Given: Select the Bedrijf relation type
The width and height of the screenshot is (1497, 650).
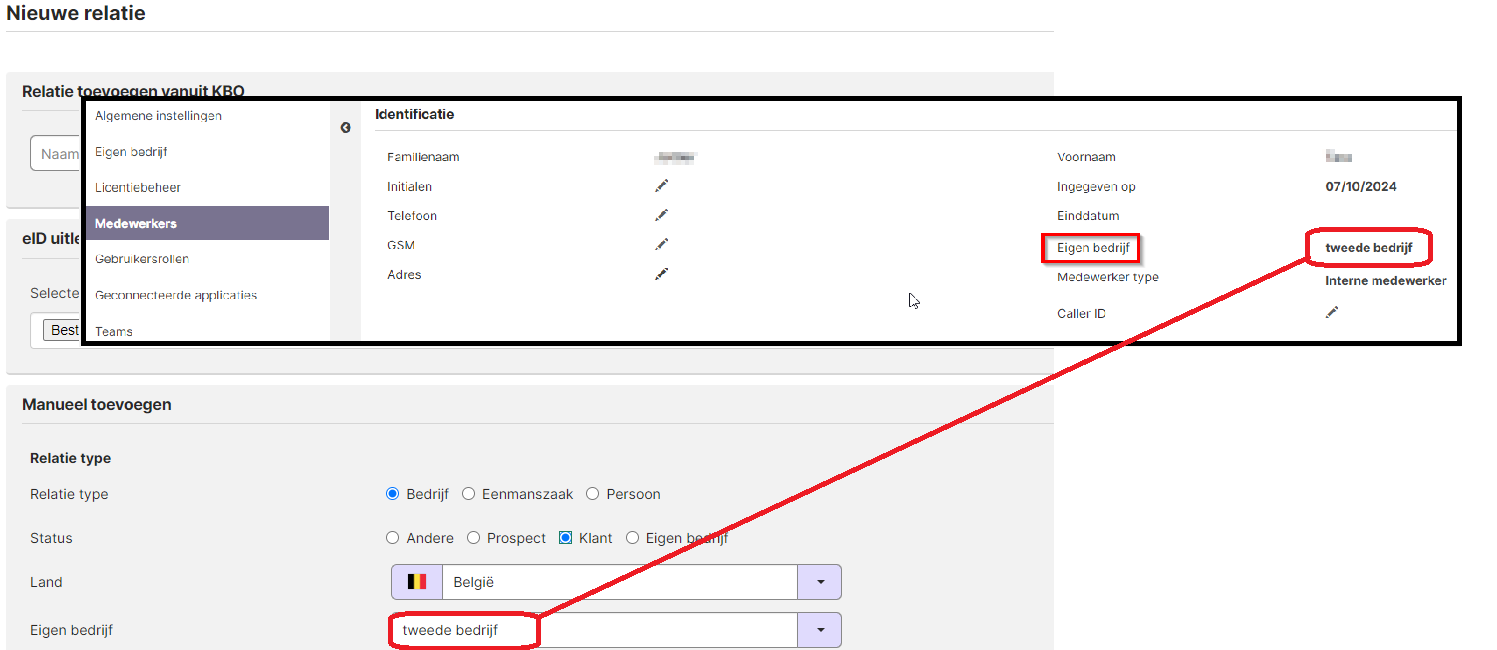Looking at the screenshot, I should pyautogui.click(x=393, y=494).
